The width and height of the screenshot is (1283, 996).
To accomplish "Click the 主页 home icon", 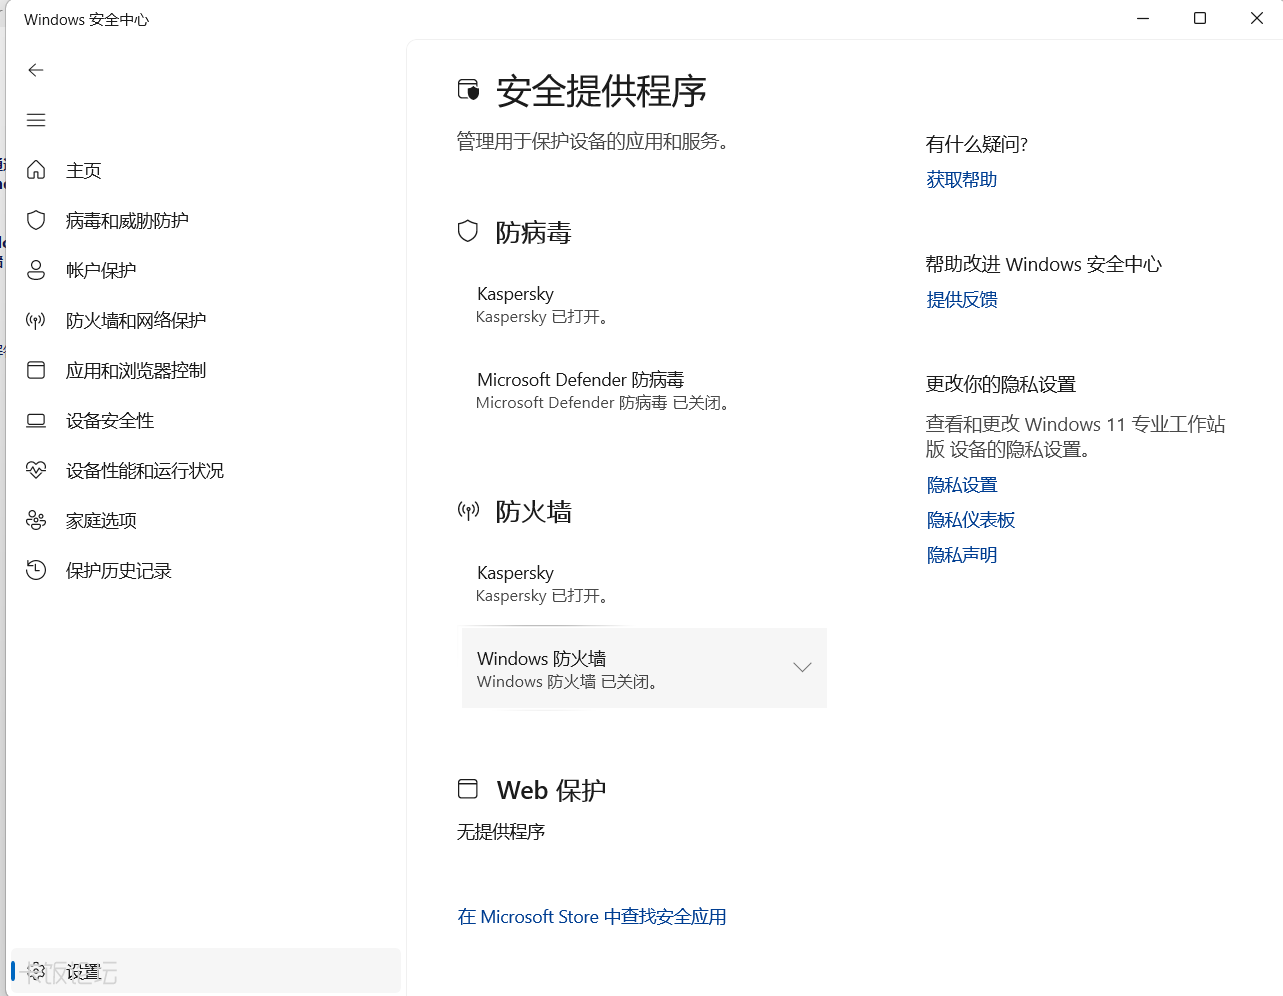I will tap(36, 170).
